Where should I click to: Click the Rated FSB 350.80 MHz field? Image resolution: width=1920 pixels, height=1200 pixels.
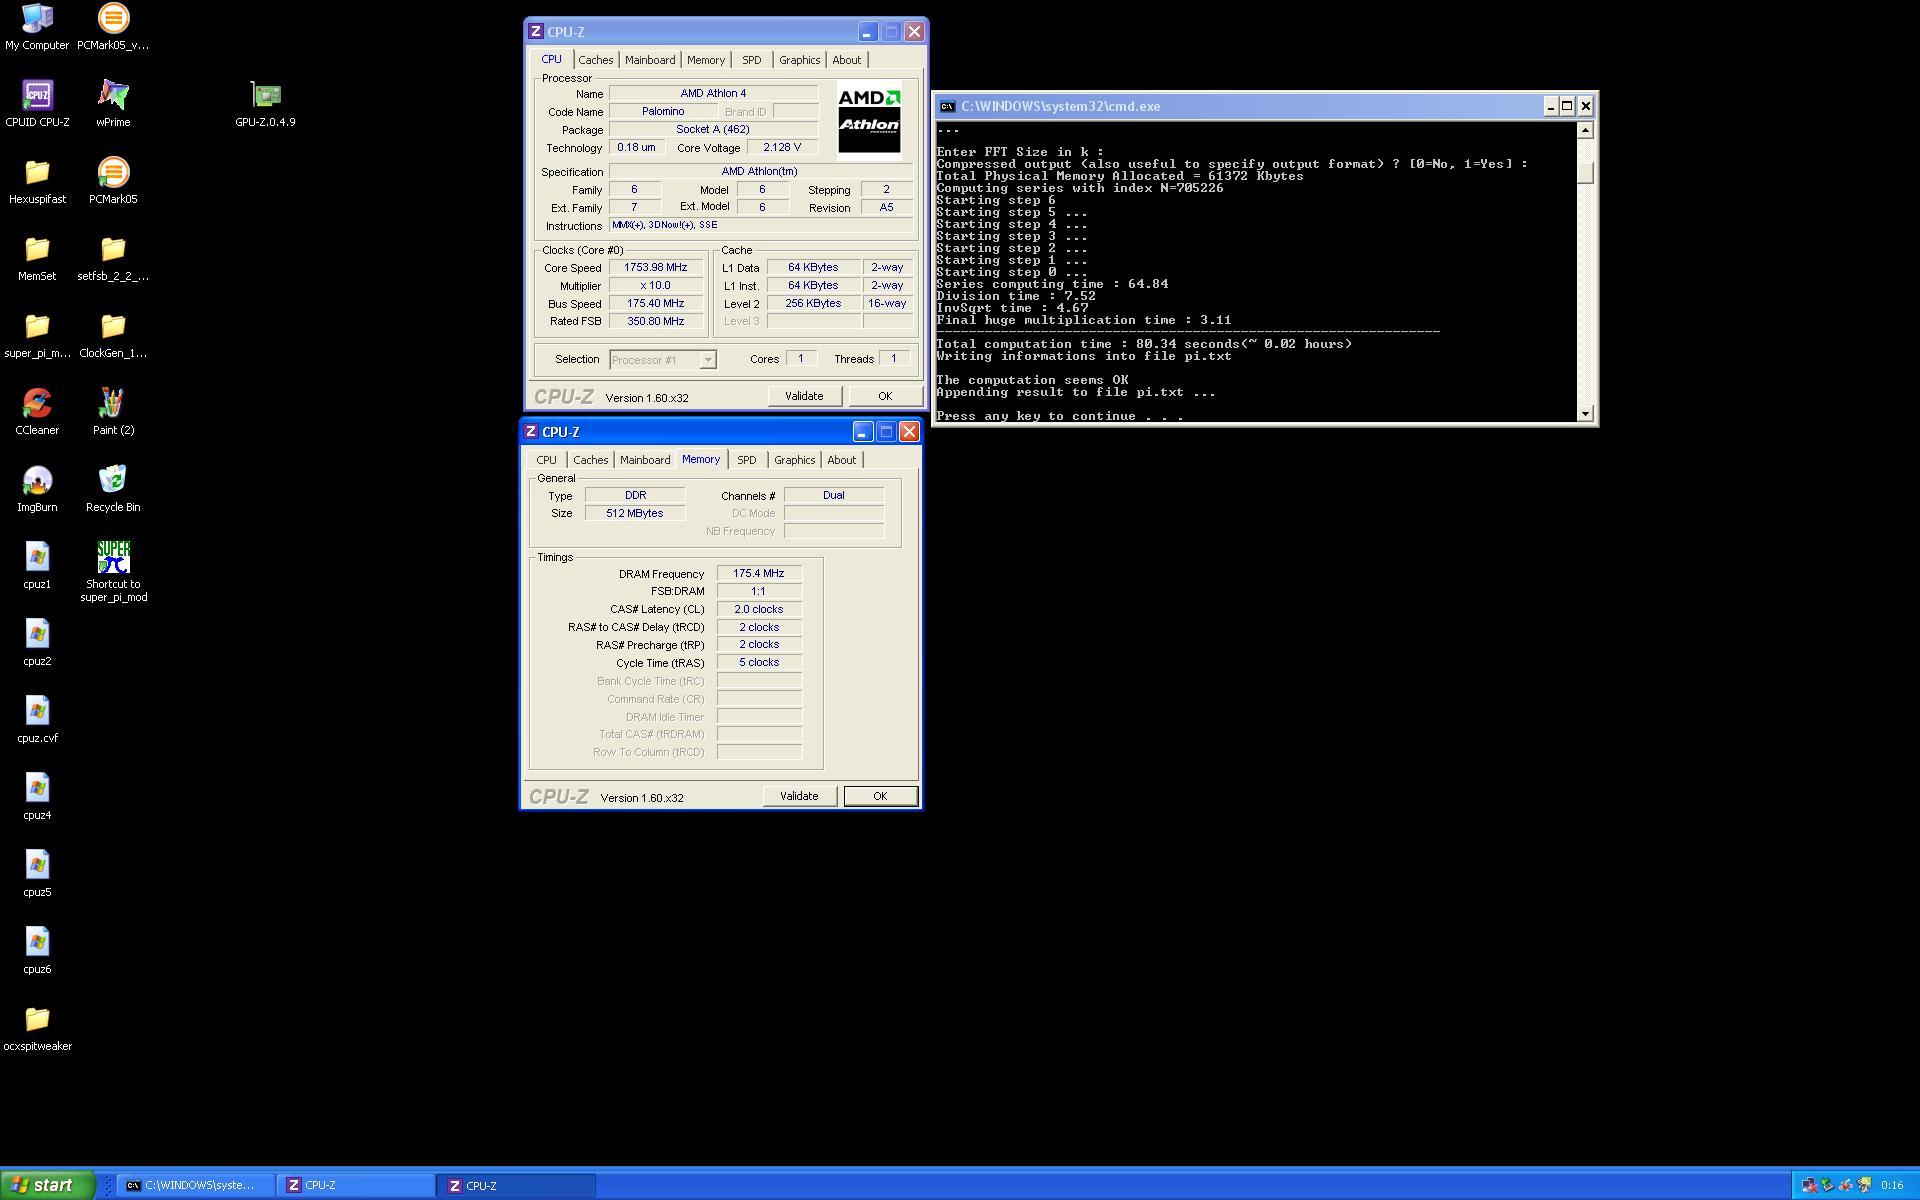point(655,321)
